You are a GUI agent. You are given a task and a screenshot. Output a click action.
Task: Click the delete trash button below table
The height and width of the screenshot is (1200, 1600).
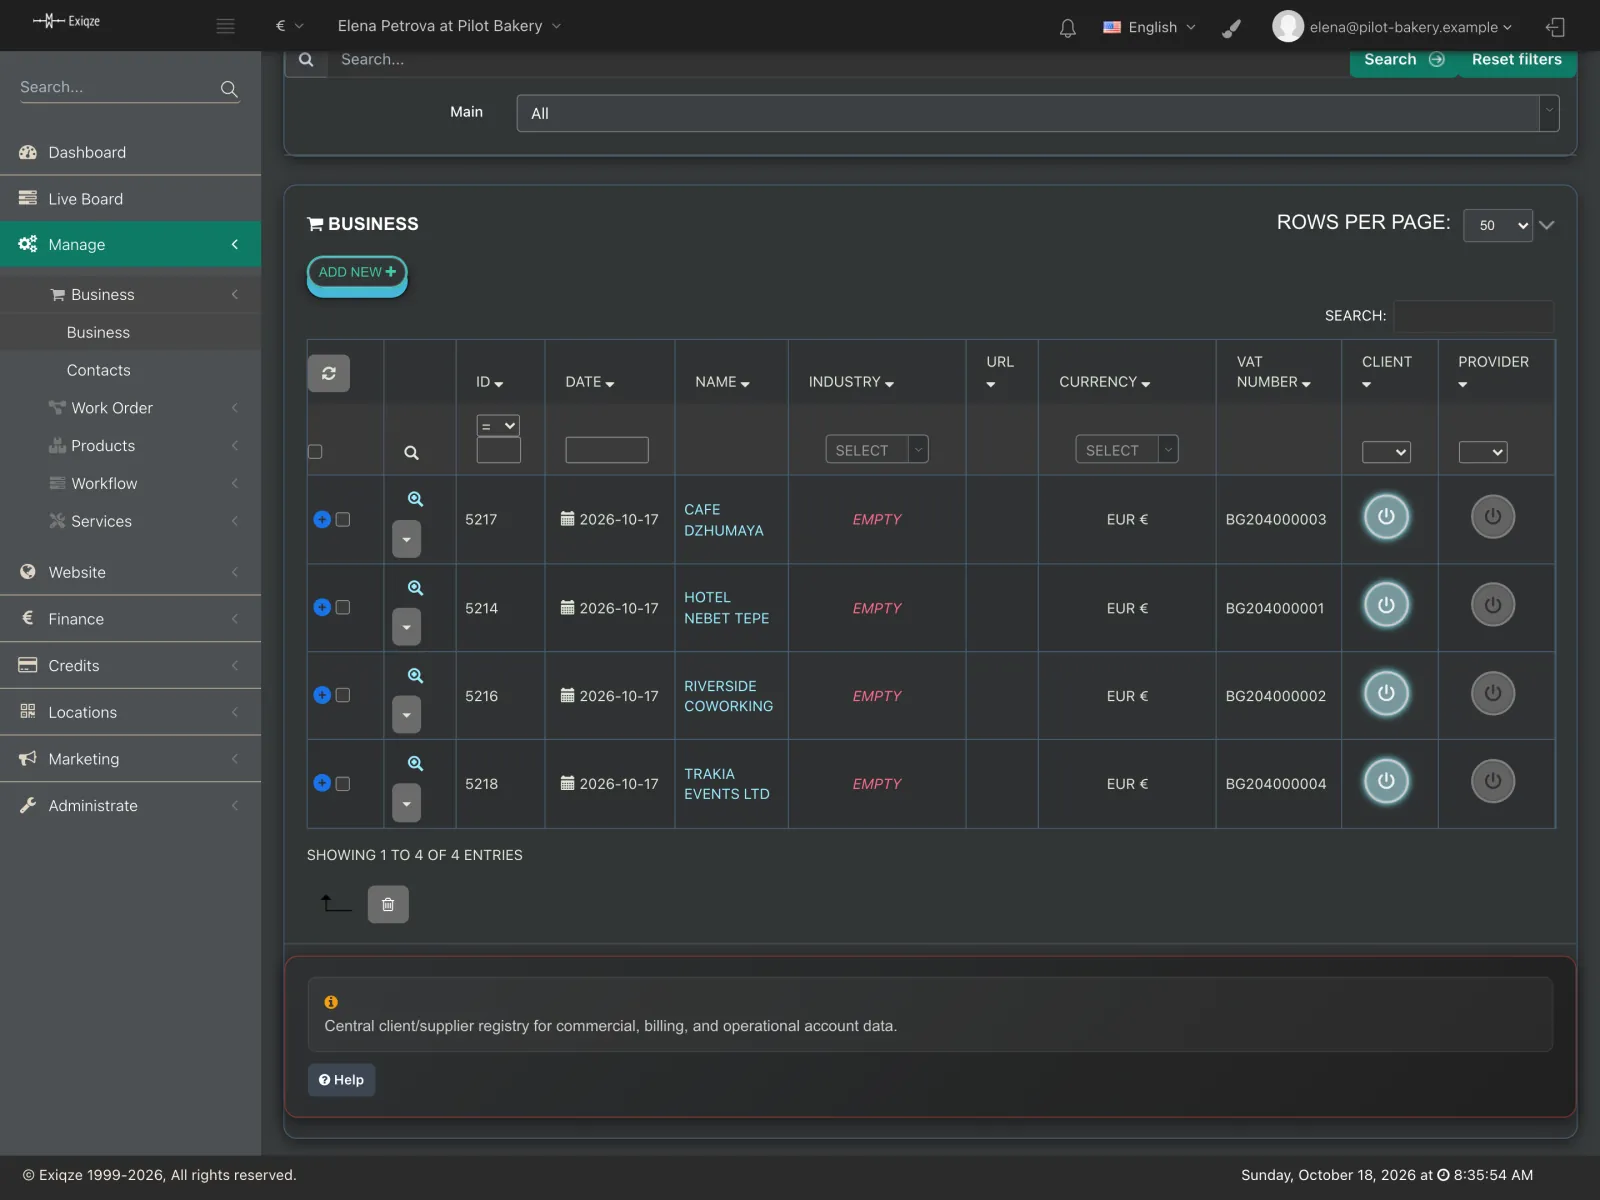click(388, 904)
